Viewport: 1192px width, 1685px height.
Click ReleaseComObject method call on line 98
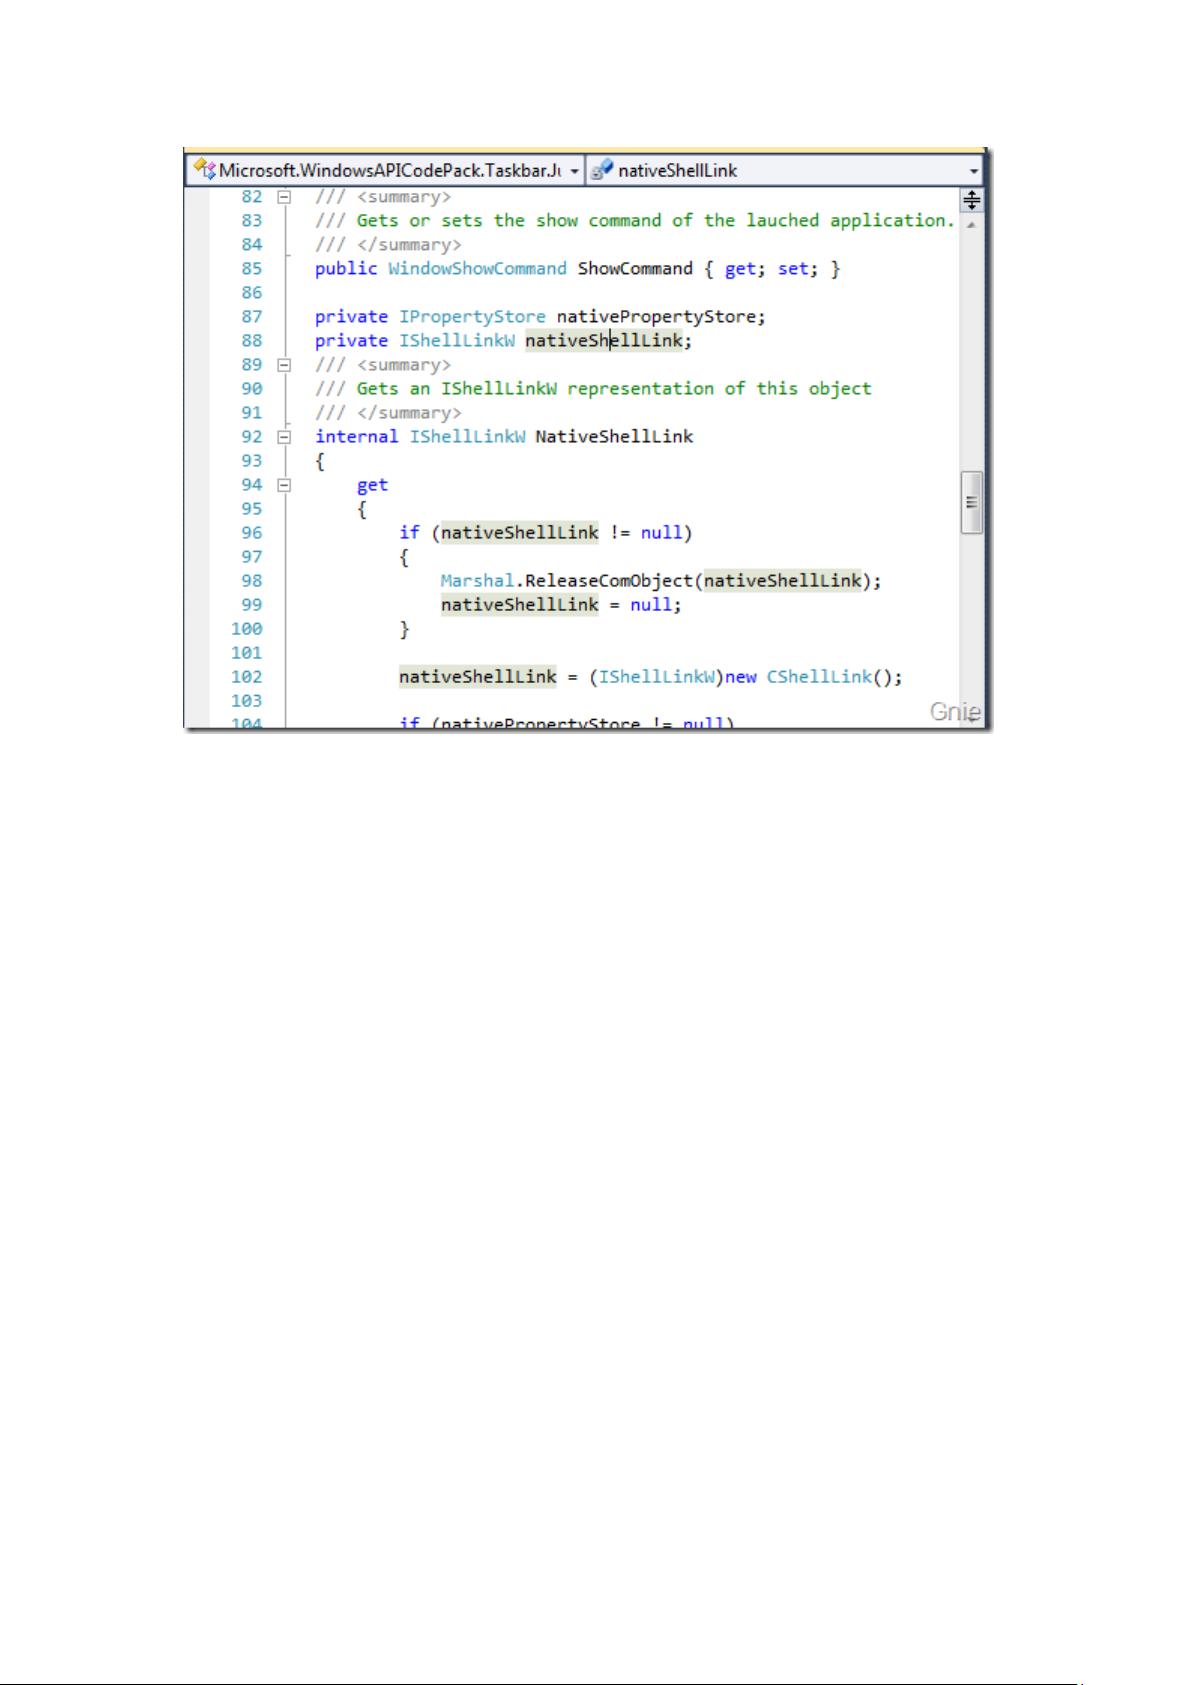(609, 581)
